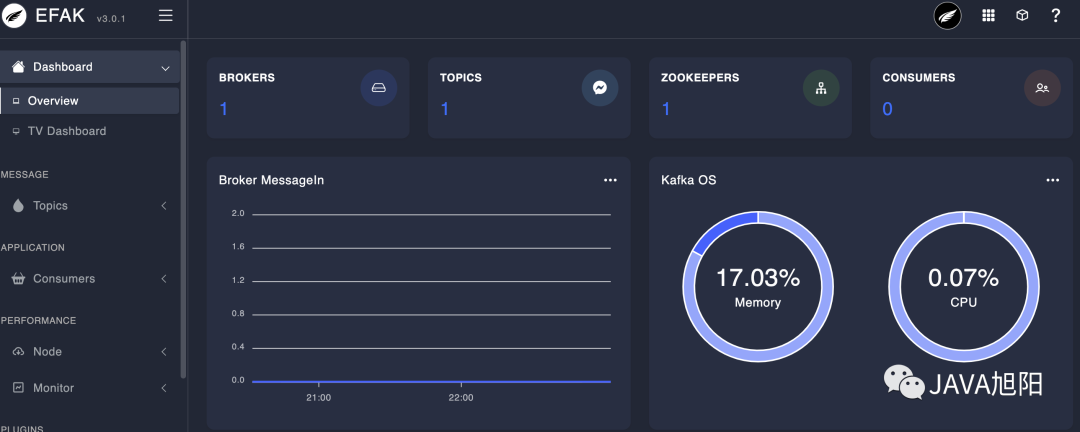This screenshot has width=1080, height=432.
Task: Click the Zookeepers hierarchy icon
Action: click(821, 88)
